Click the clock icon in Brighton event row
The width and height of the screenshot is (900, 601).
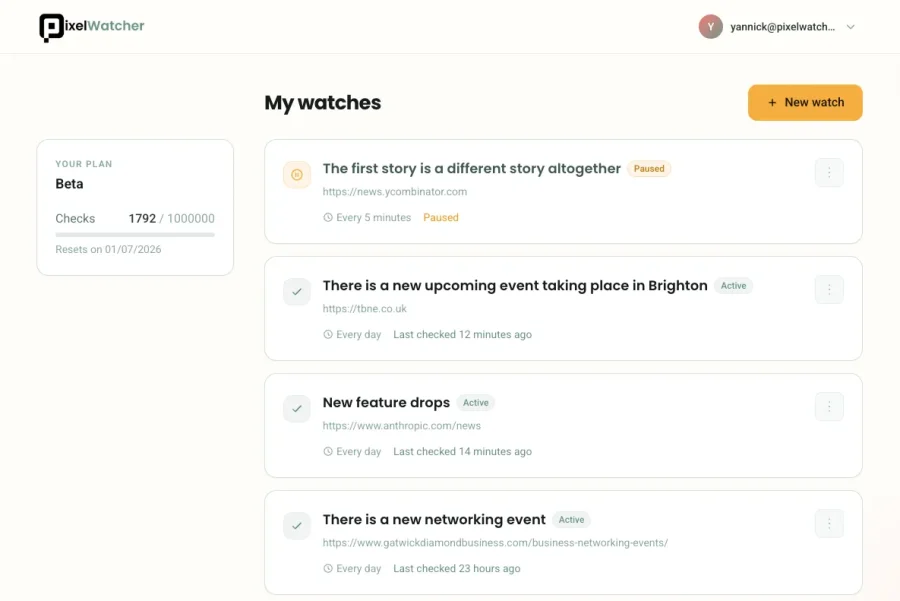point(328,335)
